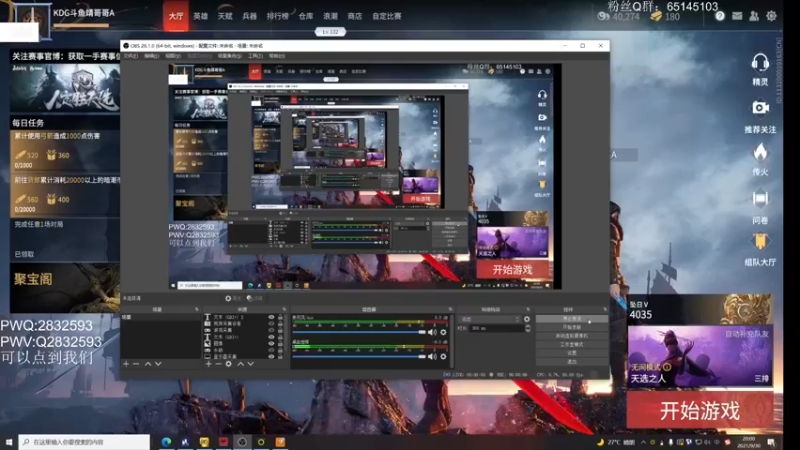Viewport: 800px width, 450px height.
Task: Mute the microphone/Aux speaker icon
Action: 432,332
